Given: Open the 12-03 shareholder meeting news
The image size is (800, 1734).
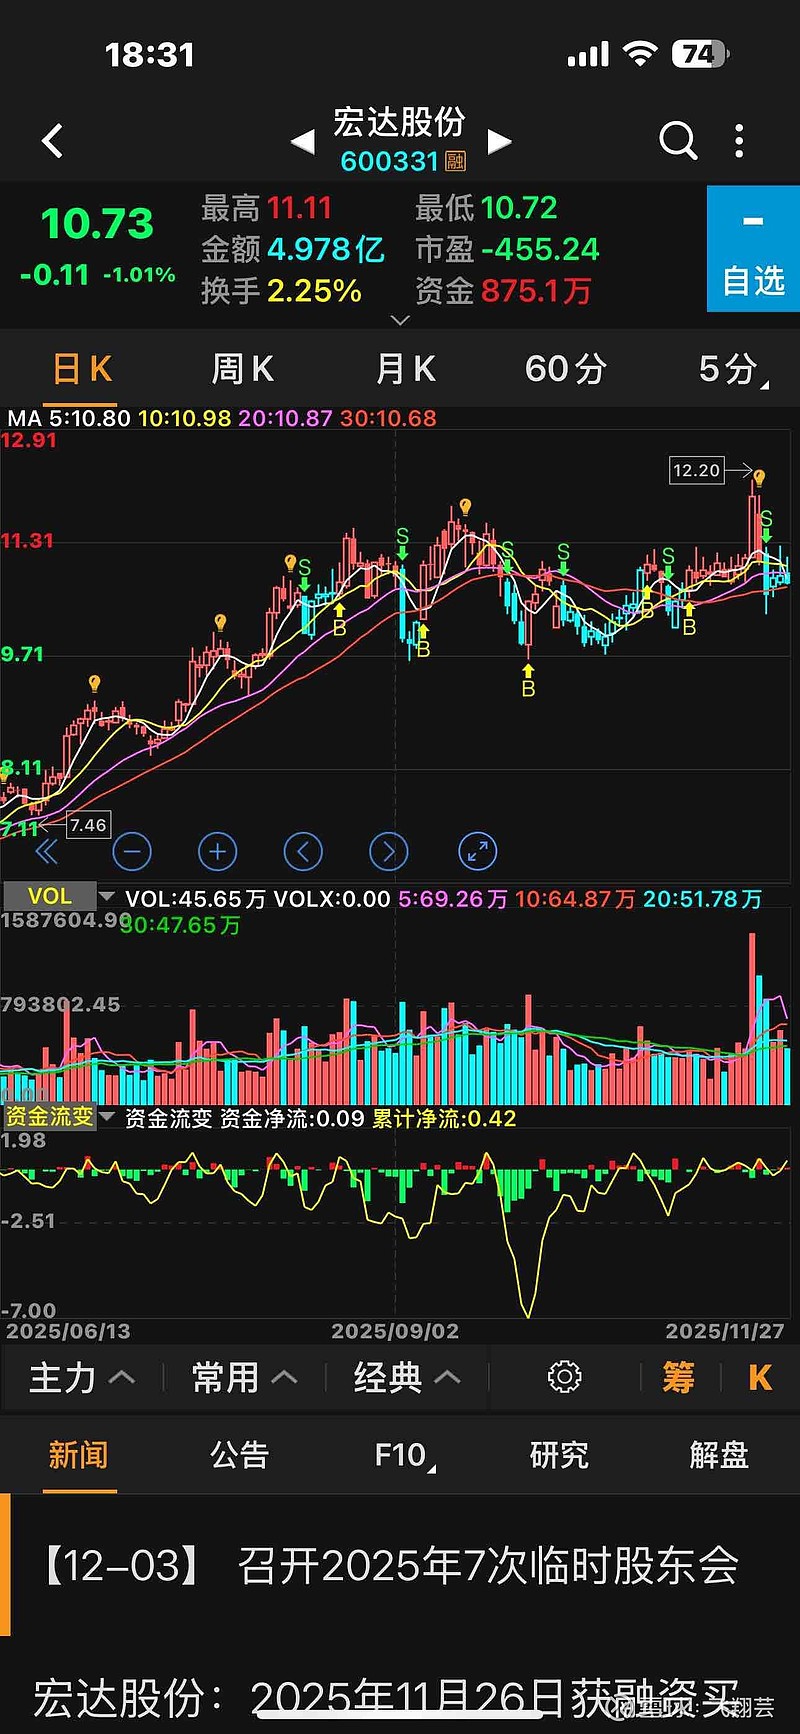Looking at the screenshot, I should pyautogui.click(x=390, y=1566).
